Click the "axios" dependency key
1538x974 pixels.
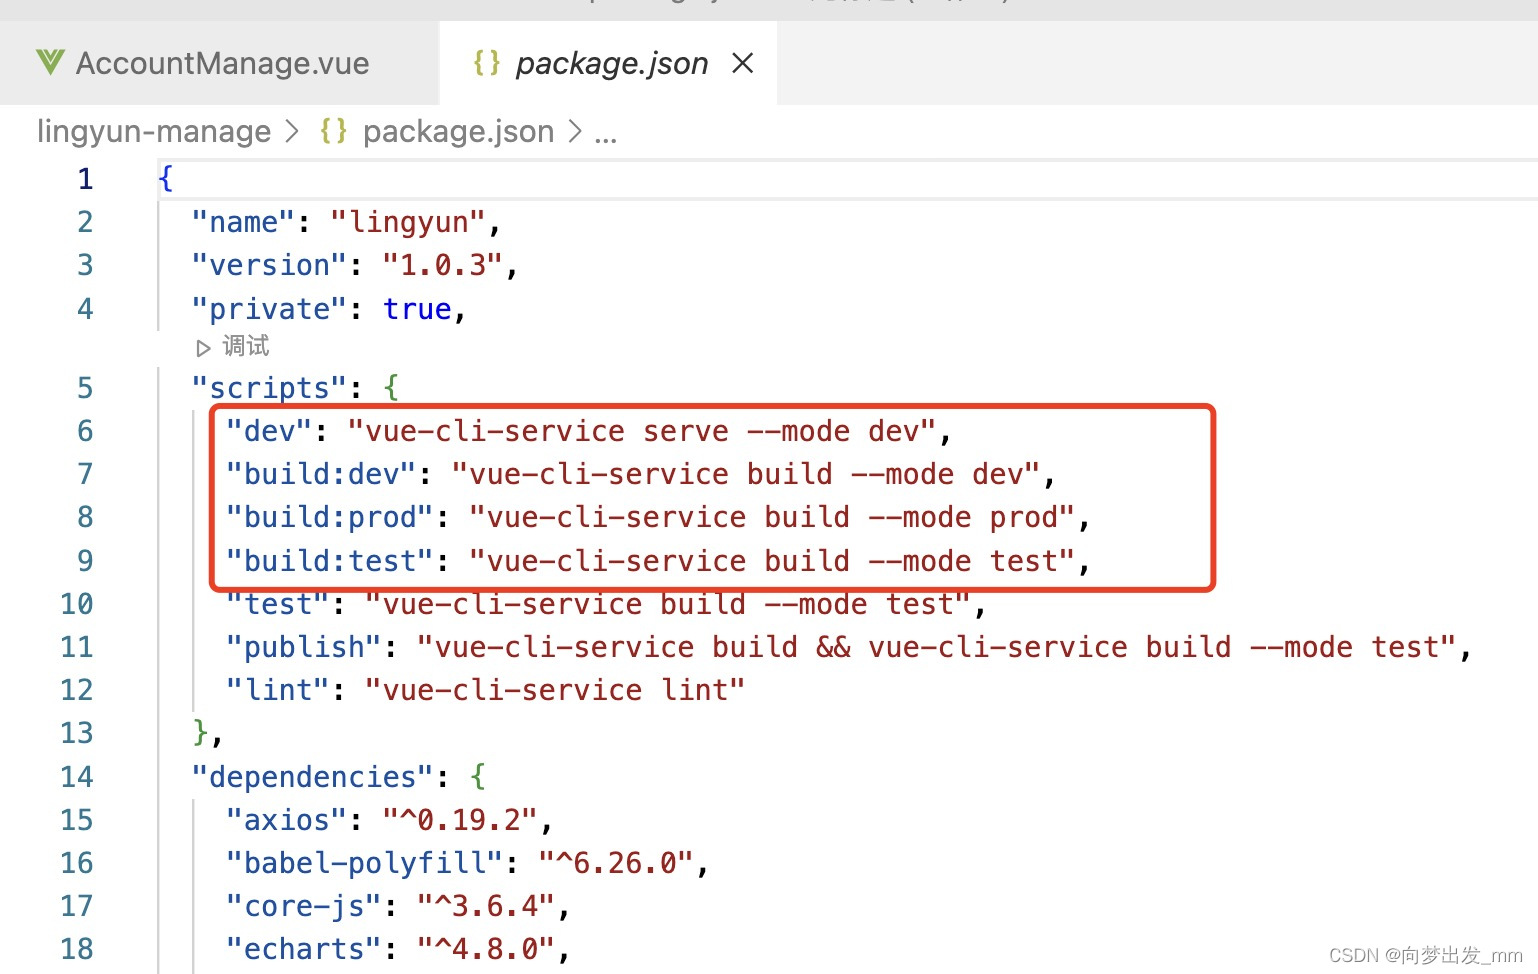click(x=287, y=820)
